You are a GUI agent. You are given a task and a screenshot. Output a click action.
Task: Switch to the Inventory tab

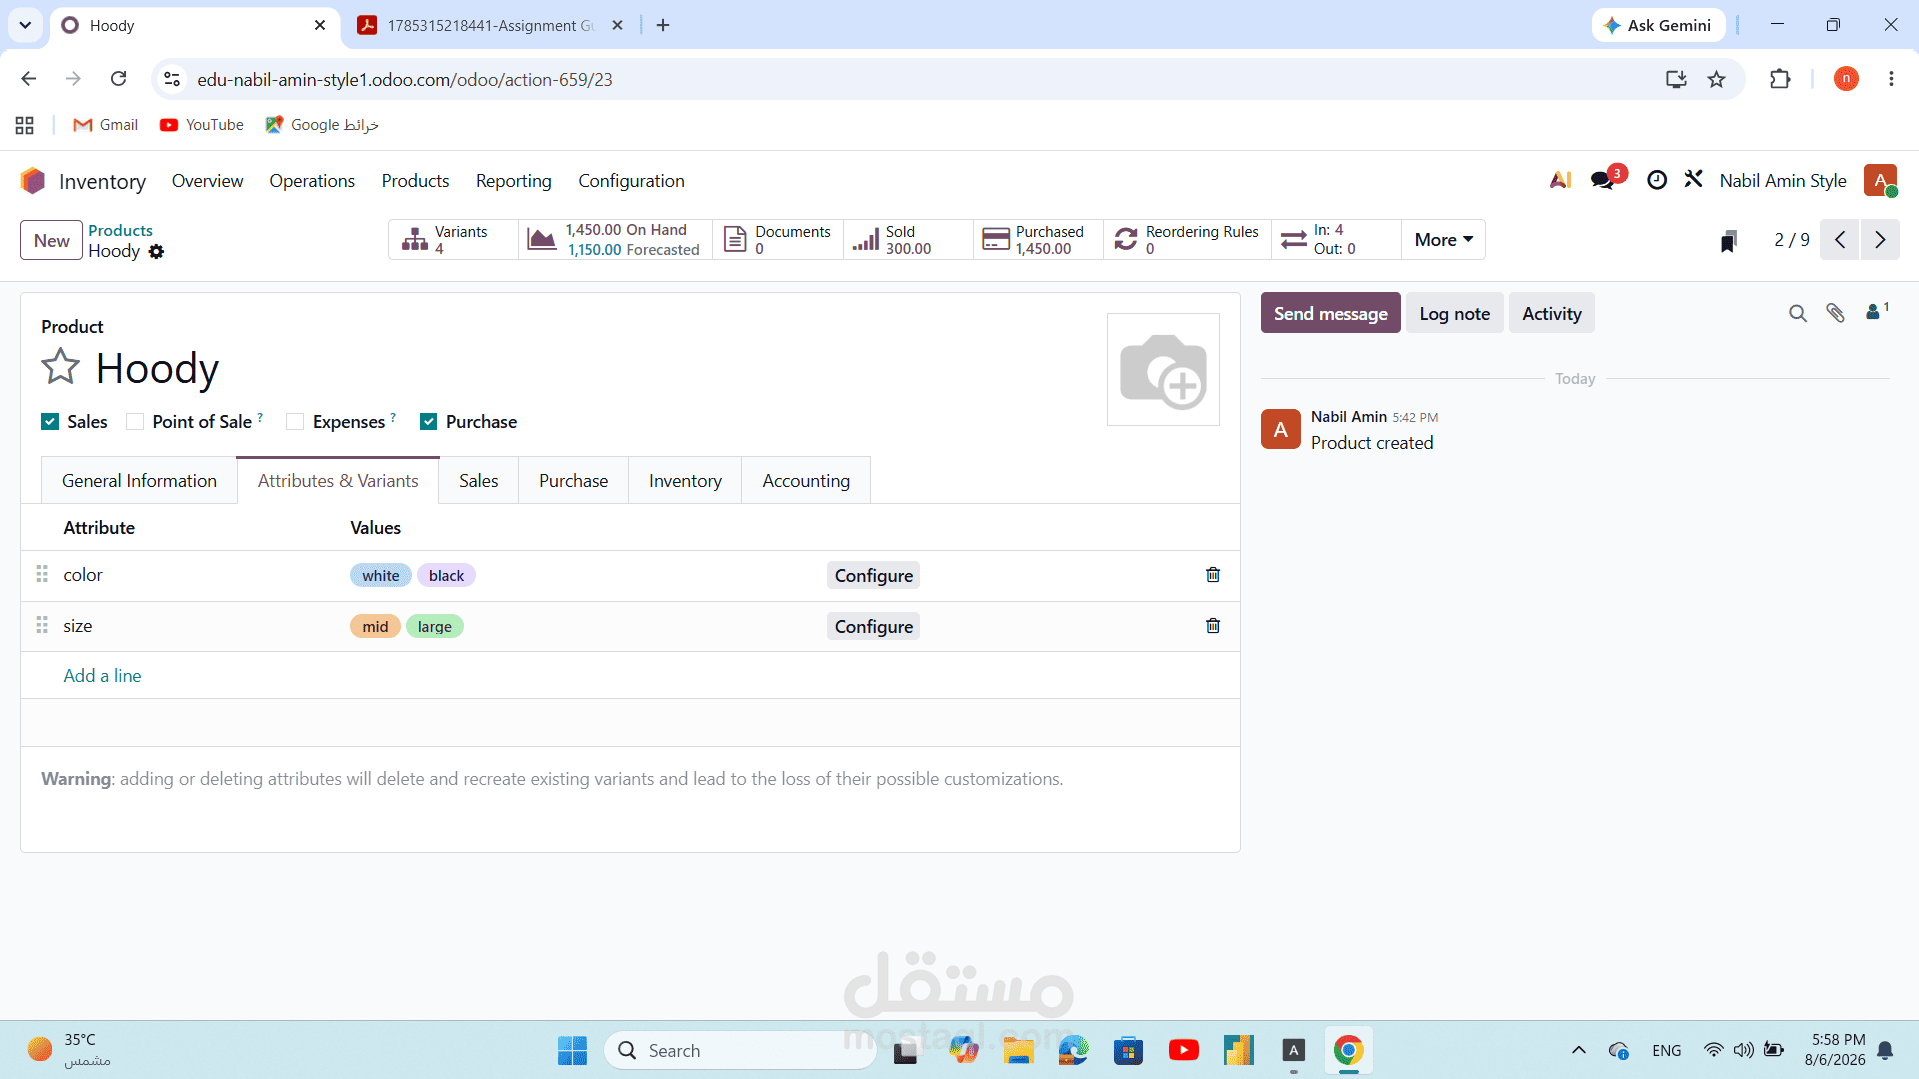coord(685,481)
